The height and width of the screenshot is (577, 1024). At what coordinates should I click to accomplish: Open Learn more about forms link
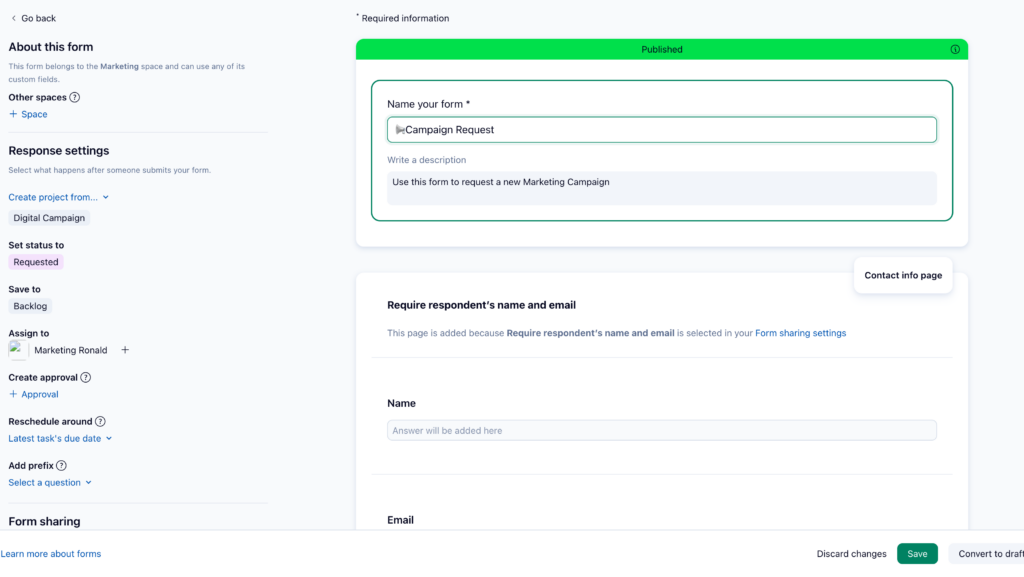[51, 554]
